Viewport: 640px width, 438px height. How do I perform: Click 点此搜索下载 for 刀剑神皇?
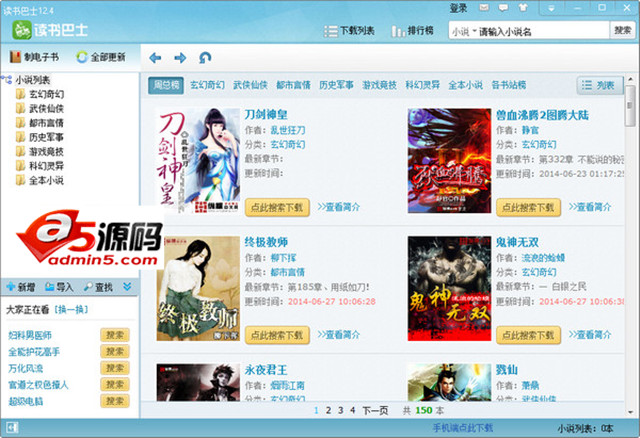(x=277, y=207)
